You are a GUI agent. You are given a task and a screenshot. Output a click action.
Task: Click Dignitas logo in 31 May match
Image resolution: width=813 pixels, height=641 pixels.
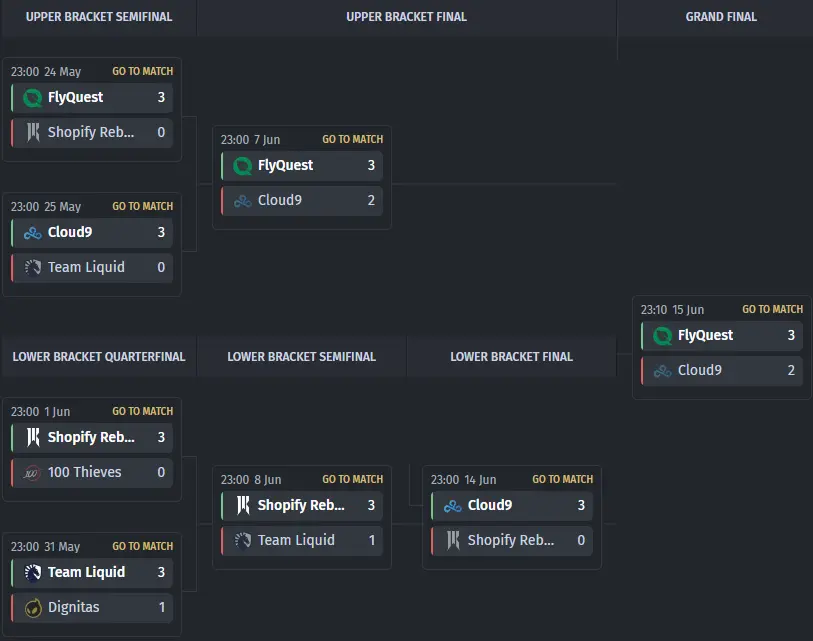(33, 607)
